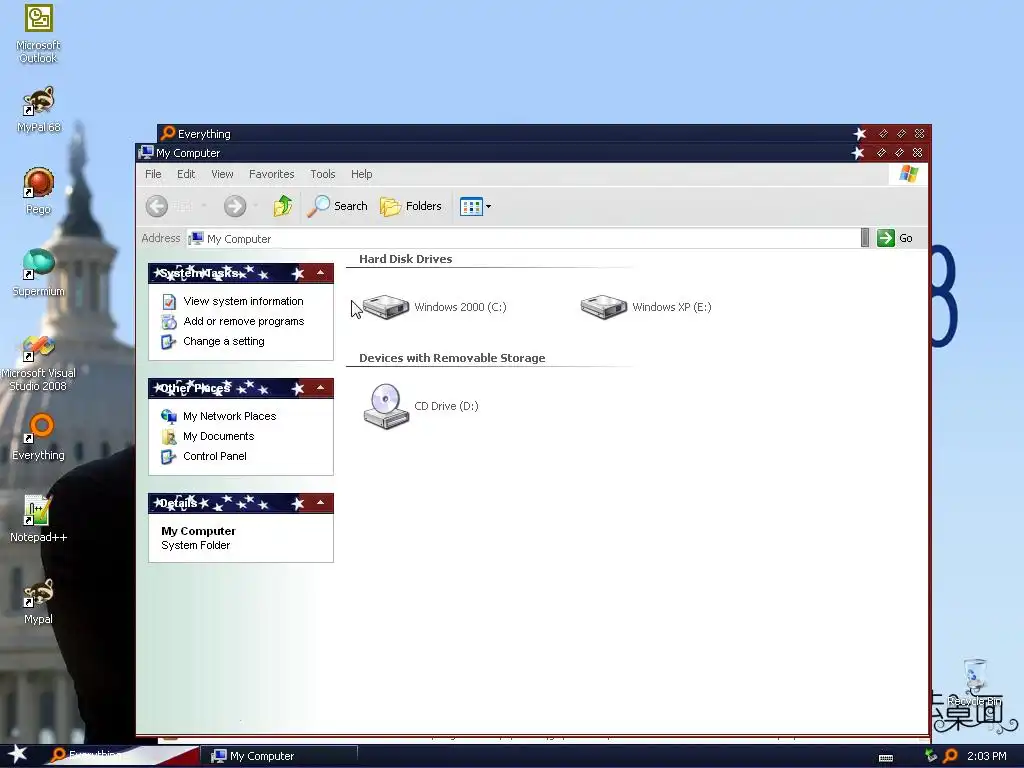Open the Favorites menu
The image size is (1024, 768).
tap(272, 174)
